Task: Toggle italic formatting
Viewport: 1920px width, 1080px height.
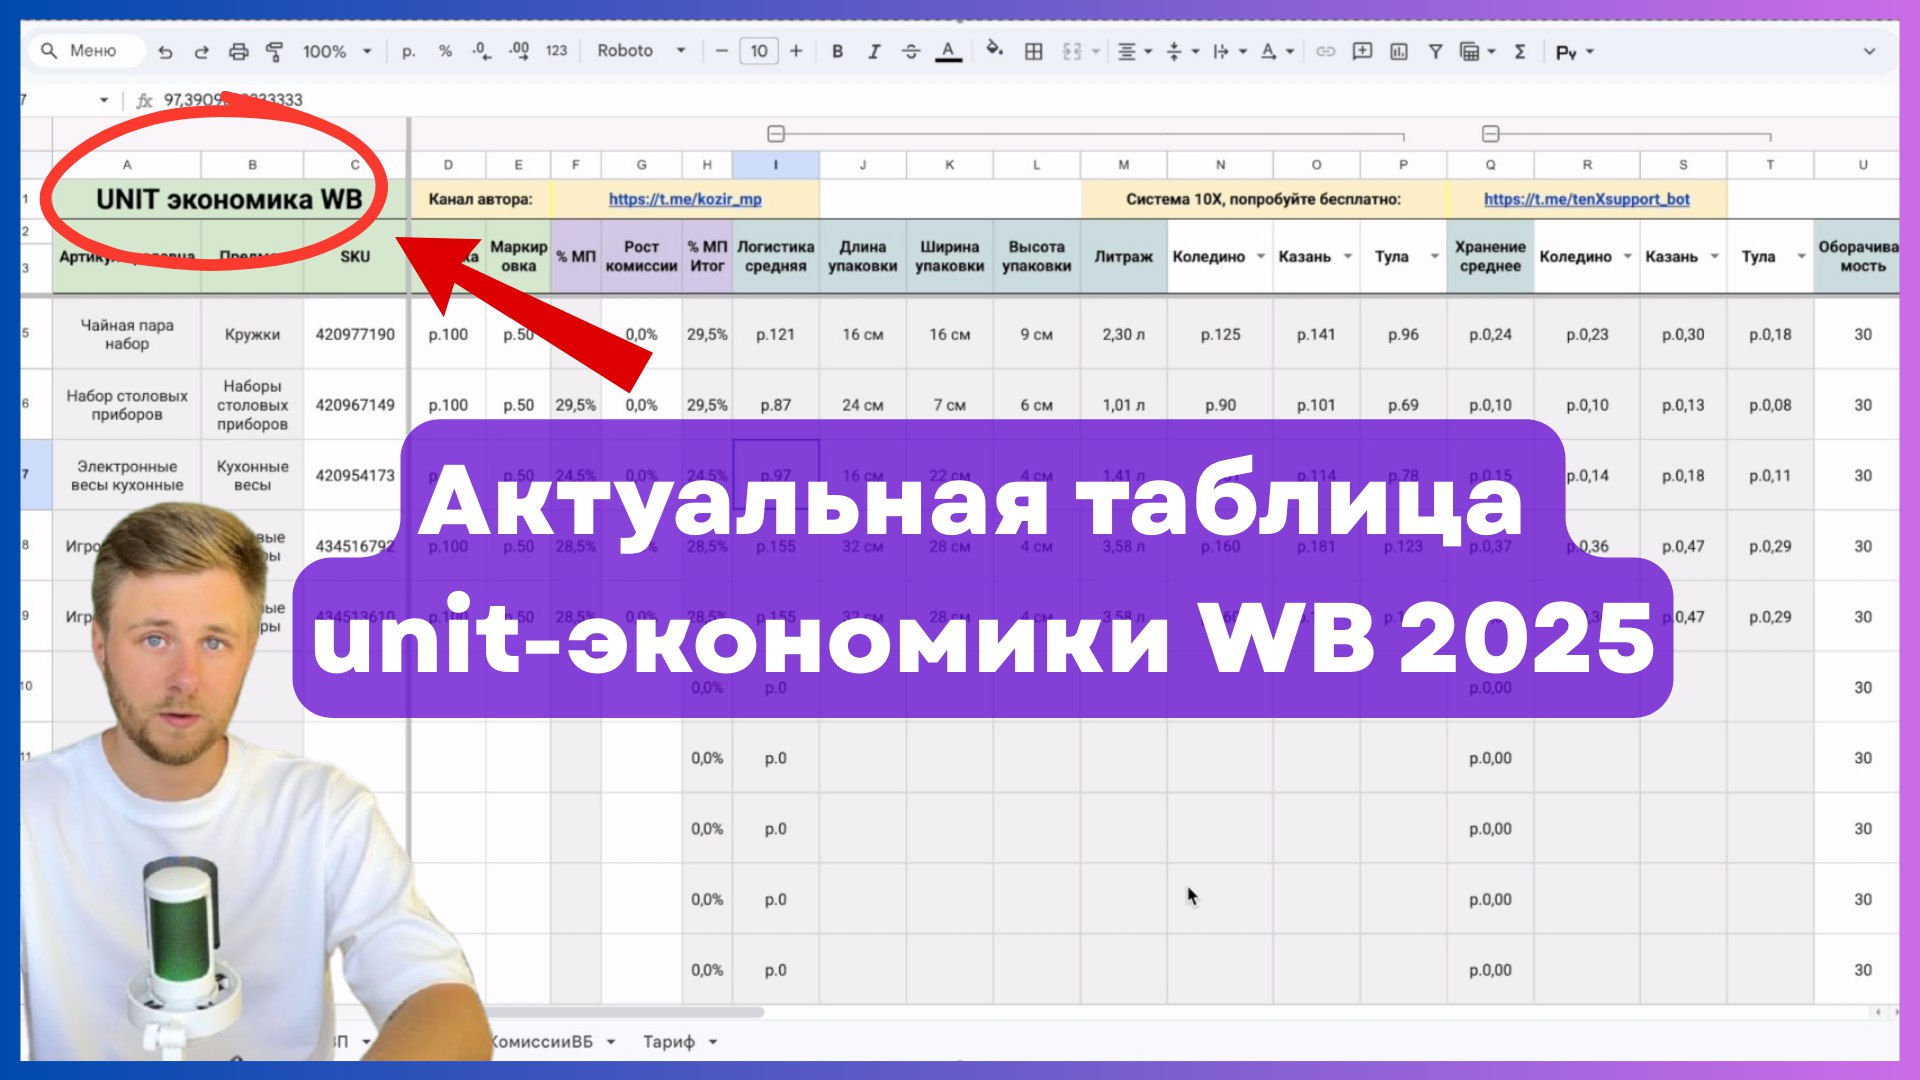Action: click(874, 51)
